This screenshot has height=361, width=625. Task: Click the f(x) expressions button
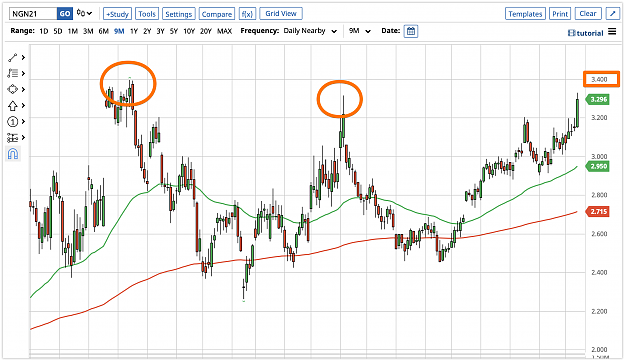pos(247,14)
